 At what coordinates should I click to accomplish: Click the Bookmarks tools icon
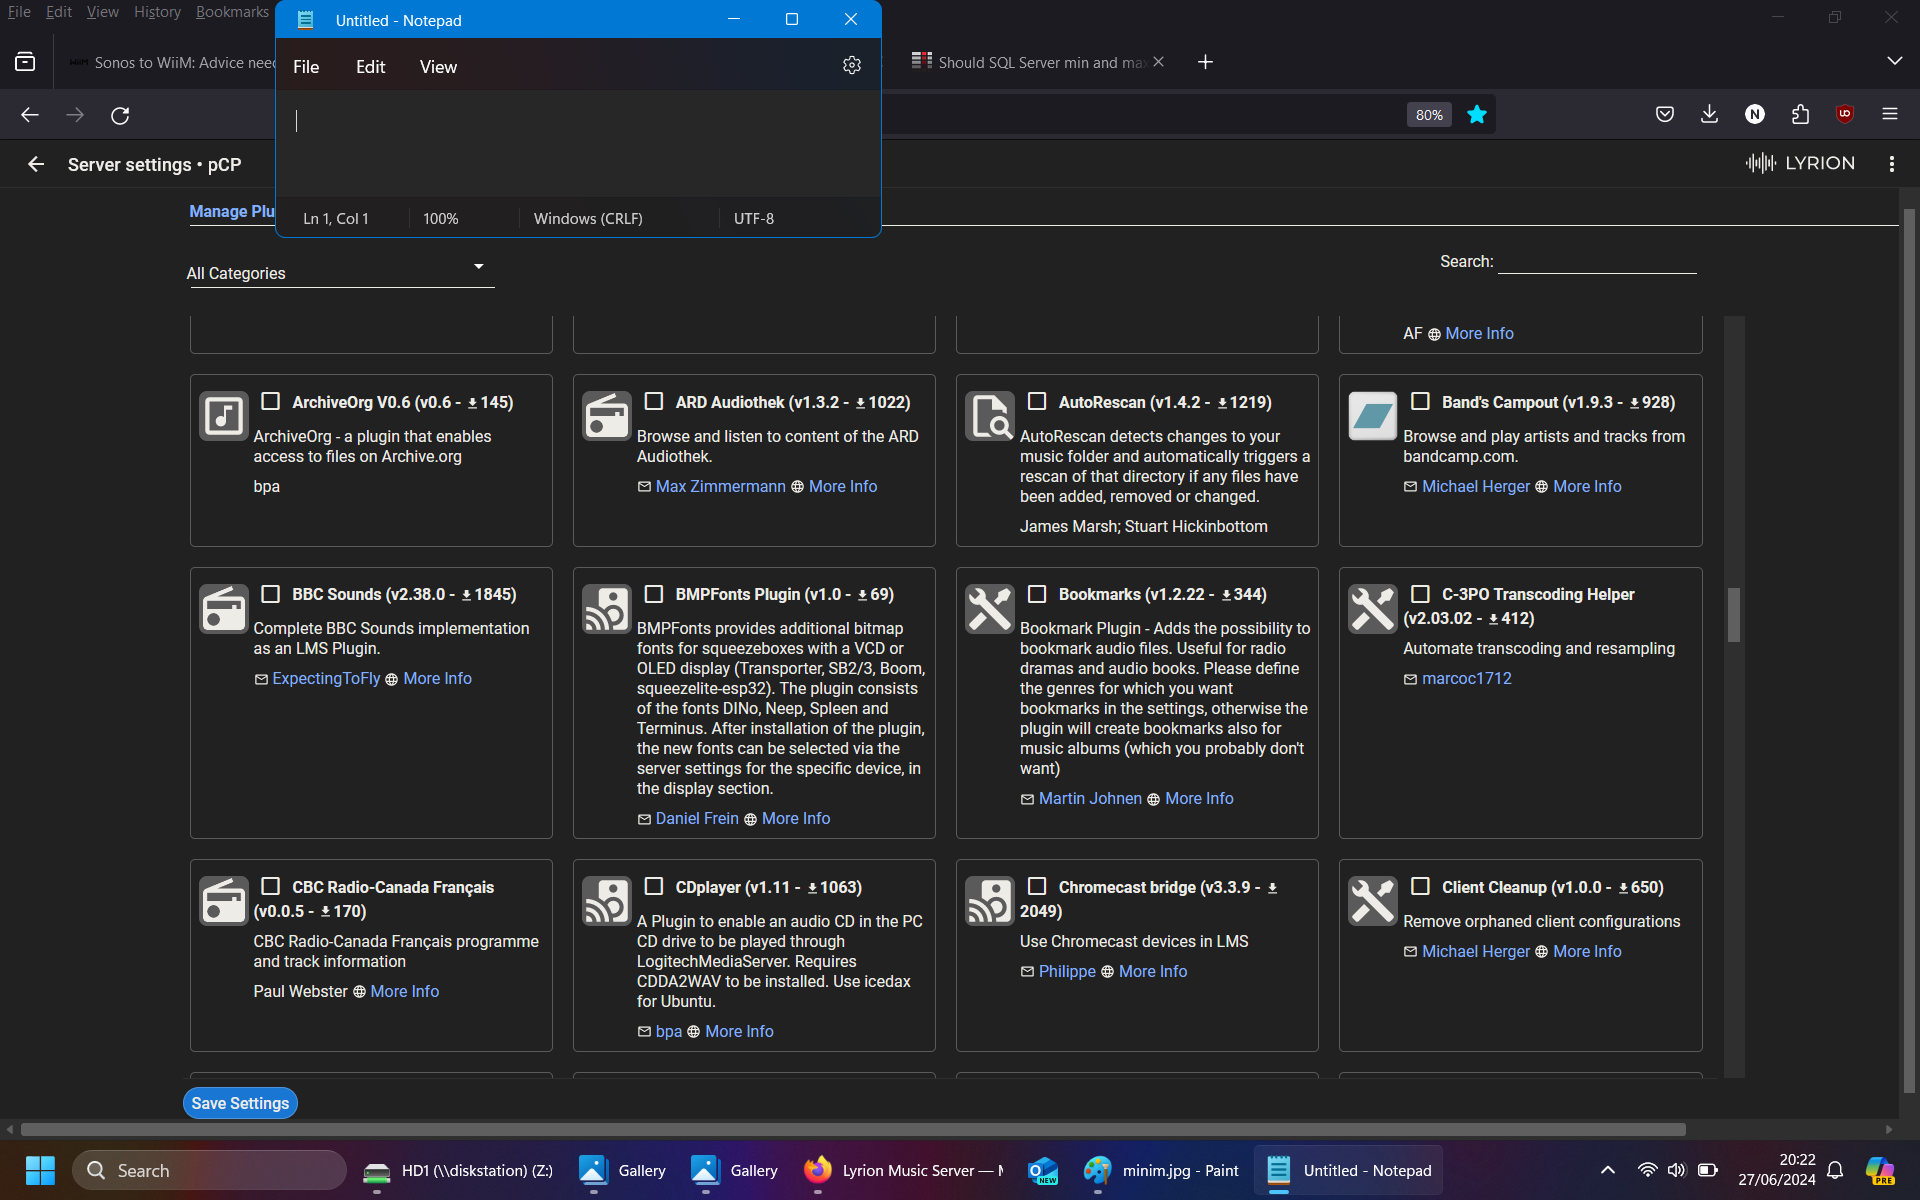pyautogui.click(x=990, y=608)
